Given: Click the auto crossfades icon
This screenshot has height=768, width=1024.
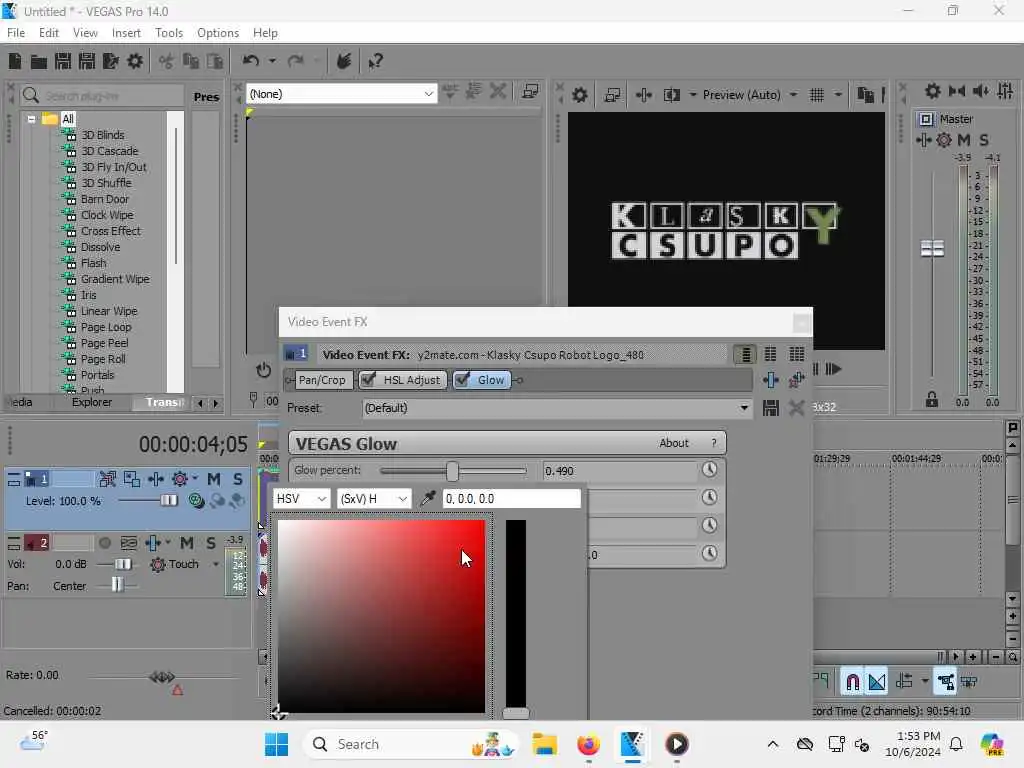Looking at the screenshot, I should [877, 682].
